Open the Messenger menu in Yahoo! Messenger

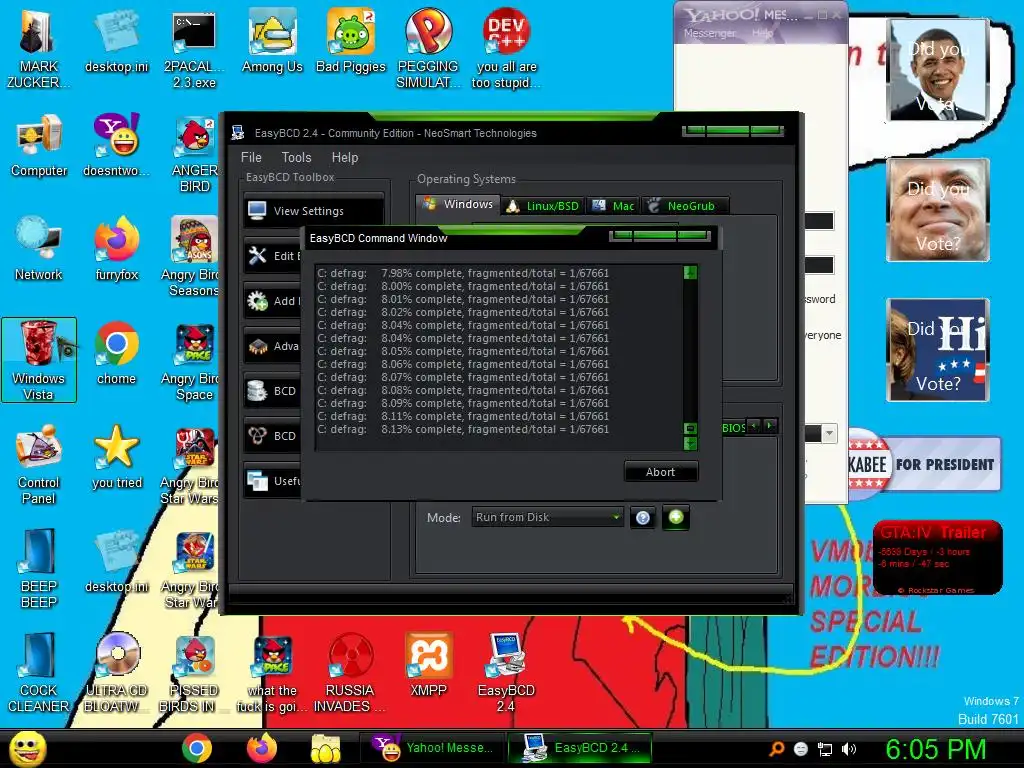709,33
